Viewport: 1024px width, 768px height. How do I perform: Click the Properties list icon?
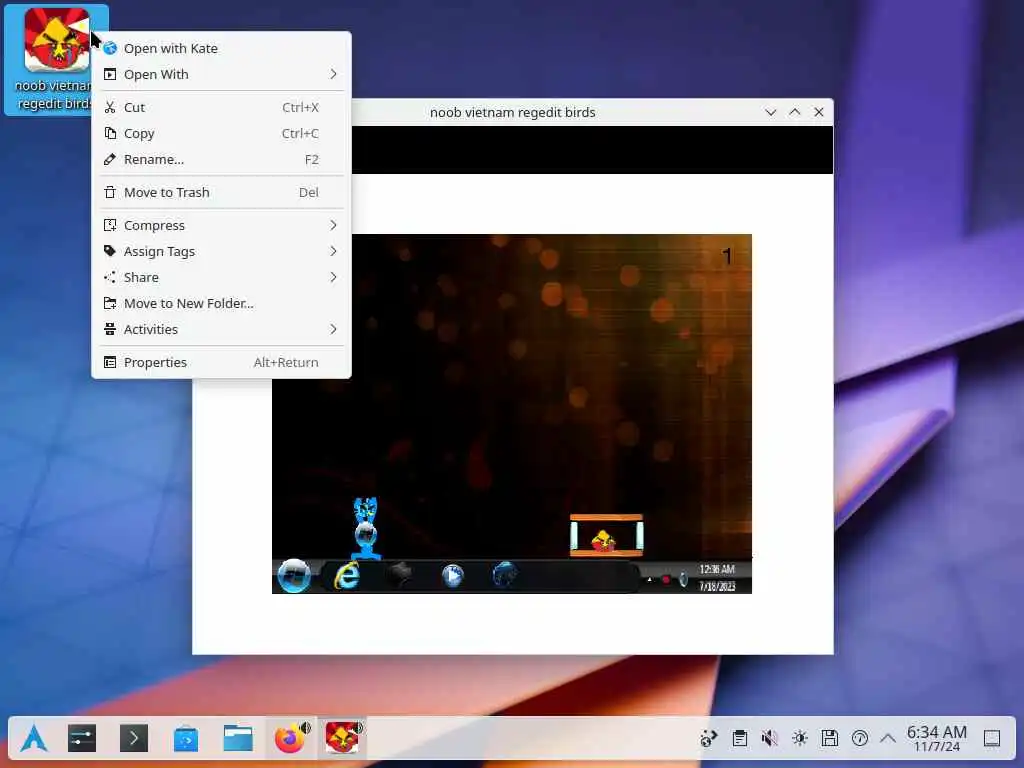110,362
